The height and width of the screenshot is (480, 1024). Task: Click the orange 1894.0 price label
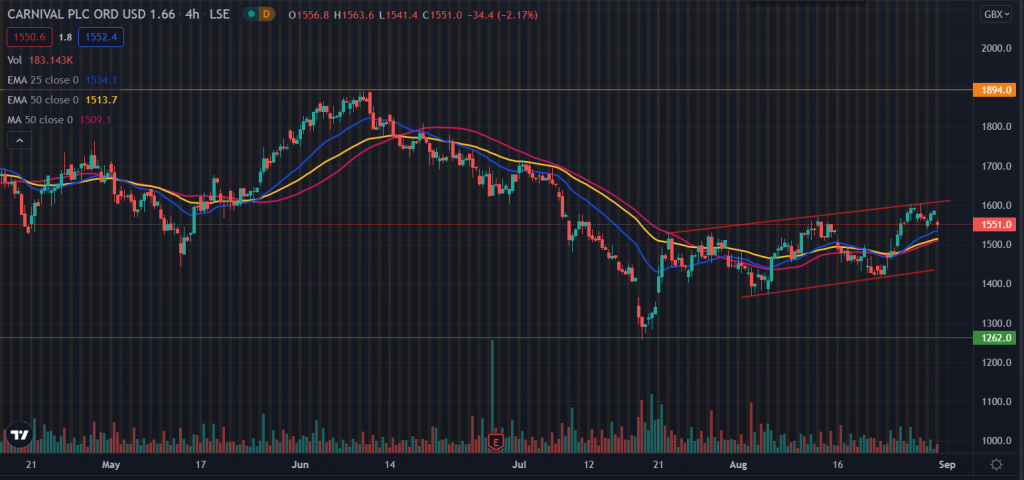pyautogui.click(x=995, y=90)
